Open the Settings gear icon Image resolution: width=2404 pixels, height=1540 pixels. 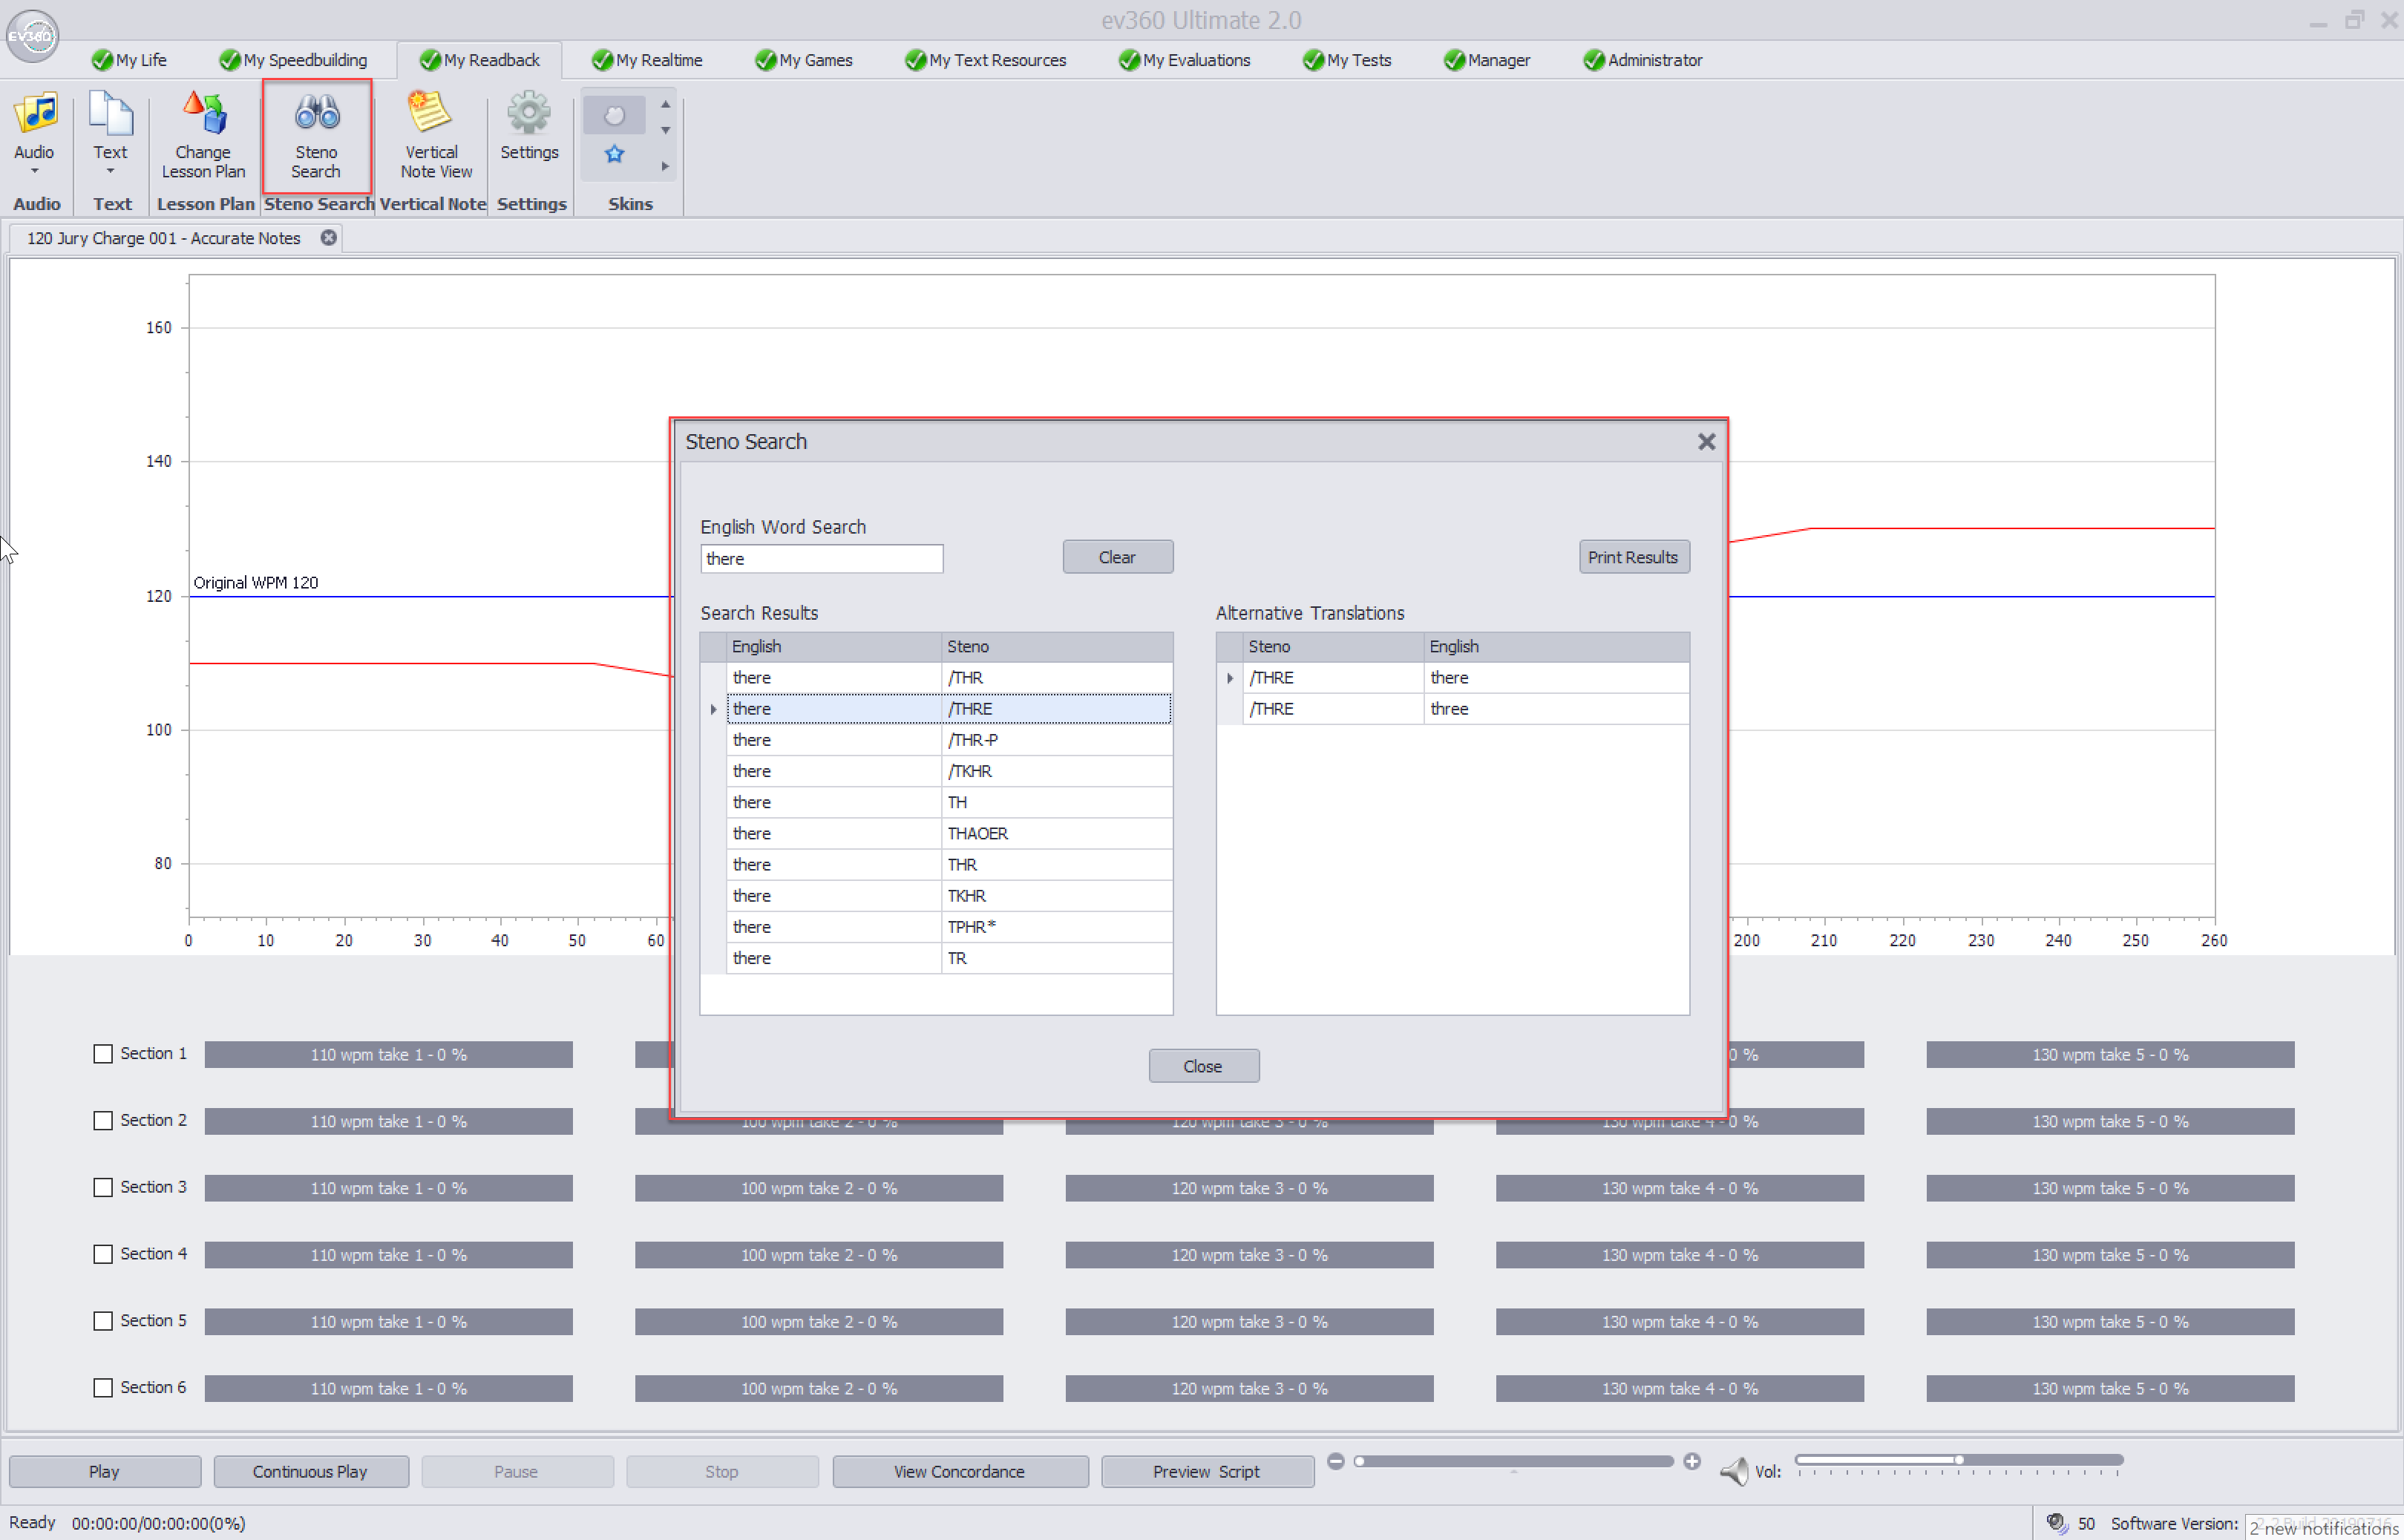[x=528, y=112]
